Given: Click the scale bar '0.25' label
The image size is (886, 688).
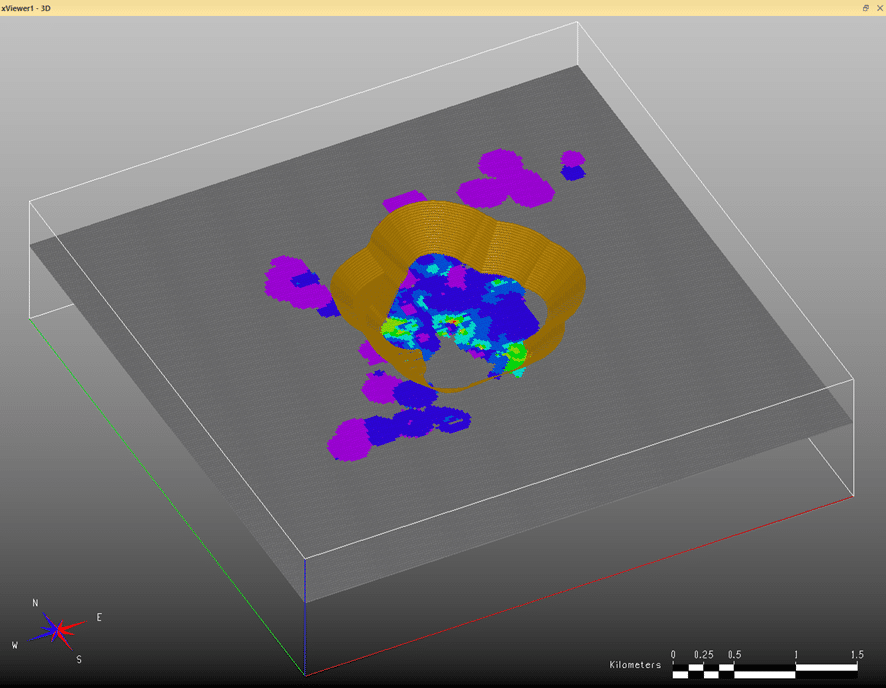Looking at the screenshot, I should [703, 655].
